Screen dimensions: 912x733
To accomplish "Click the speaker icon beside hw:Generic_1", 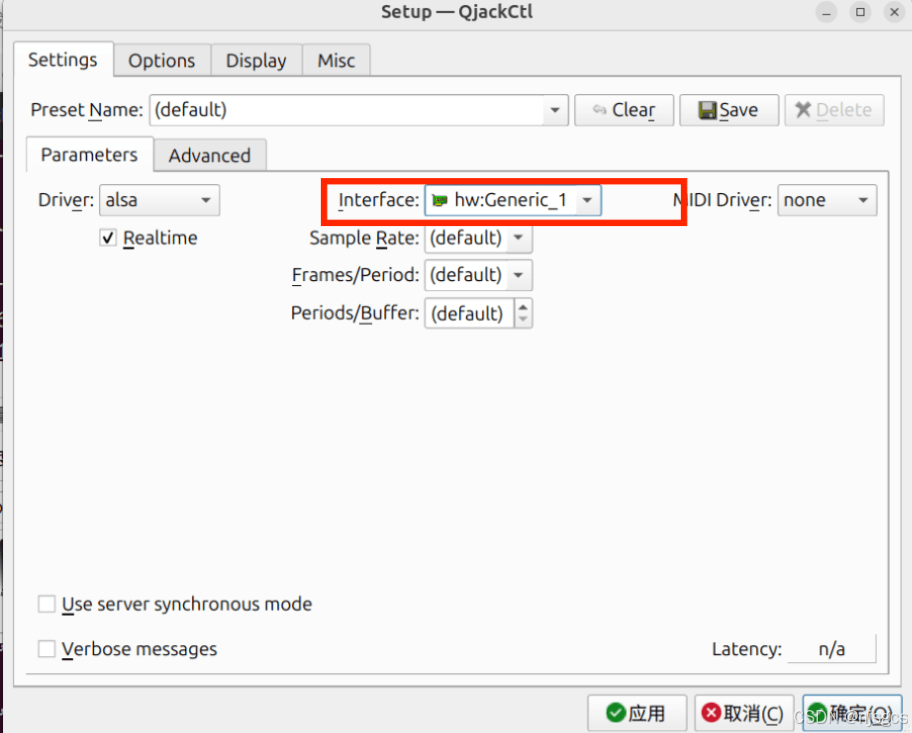I will tap(441, 200).
